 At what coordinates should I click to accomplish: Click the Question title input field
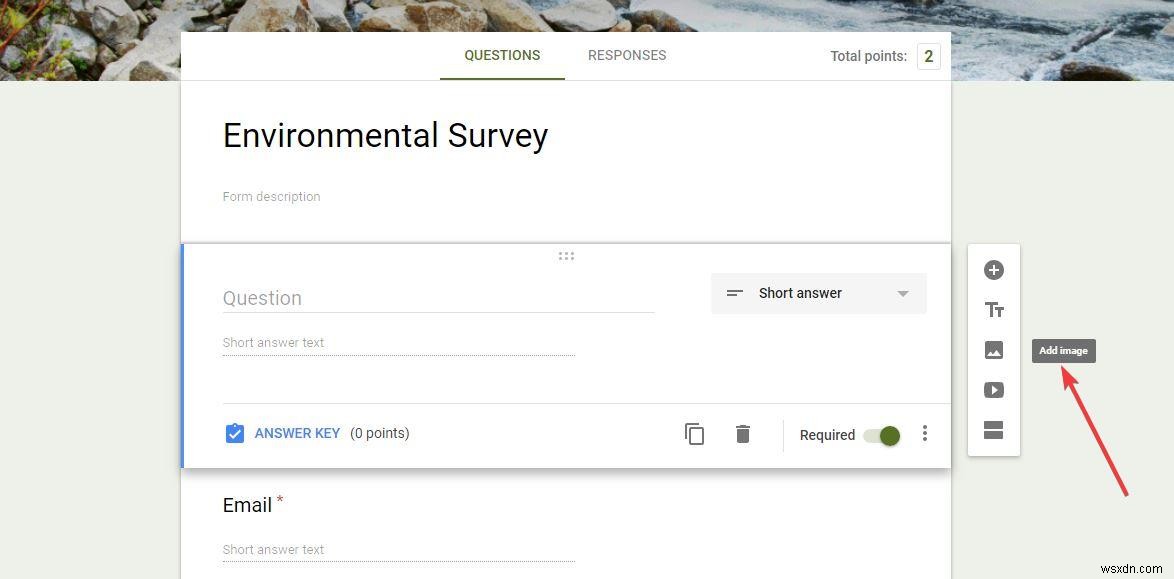(x=438, y=298)
